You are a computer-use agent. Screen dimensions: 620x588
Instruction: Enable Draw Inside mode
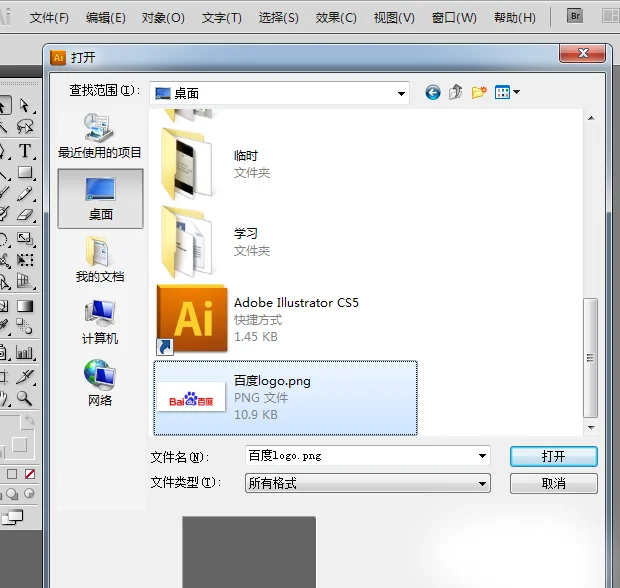tap(29, 493)
